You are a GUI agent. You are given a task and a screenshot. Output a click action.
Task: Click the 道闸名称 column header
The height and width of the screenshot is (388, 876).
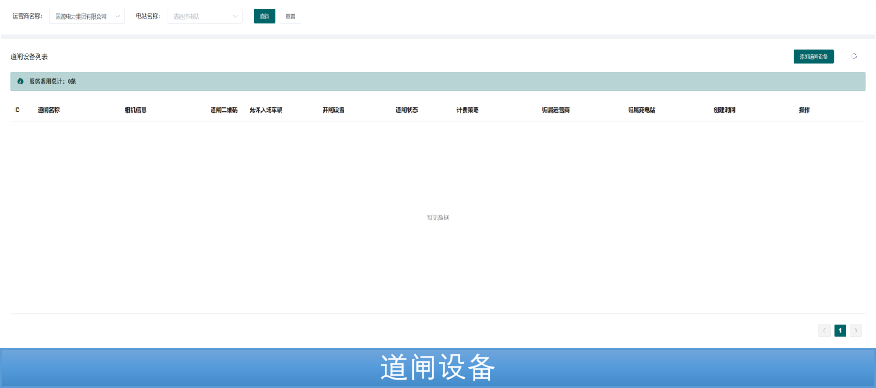pyautogui.click(x=49, y=111)
